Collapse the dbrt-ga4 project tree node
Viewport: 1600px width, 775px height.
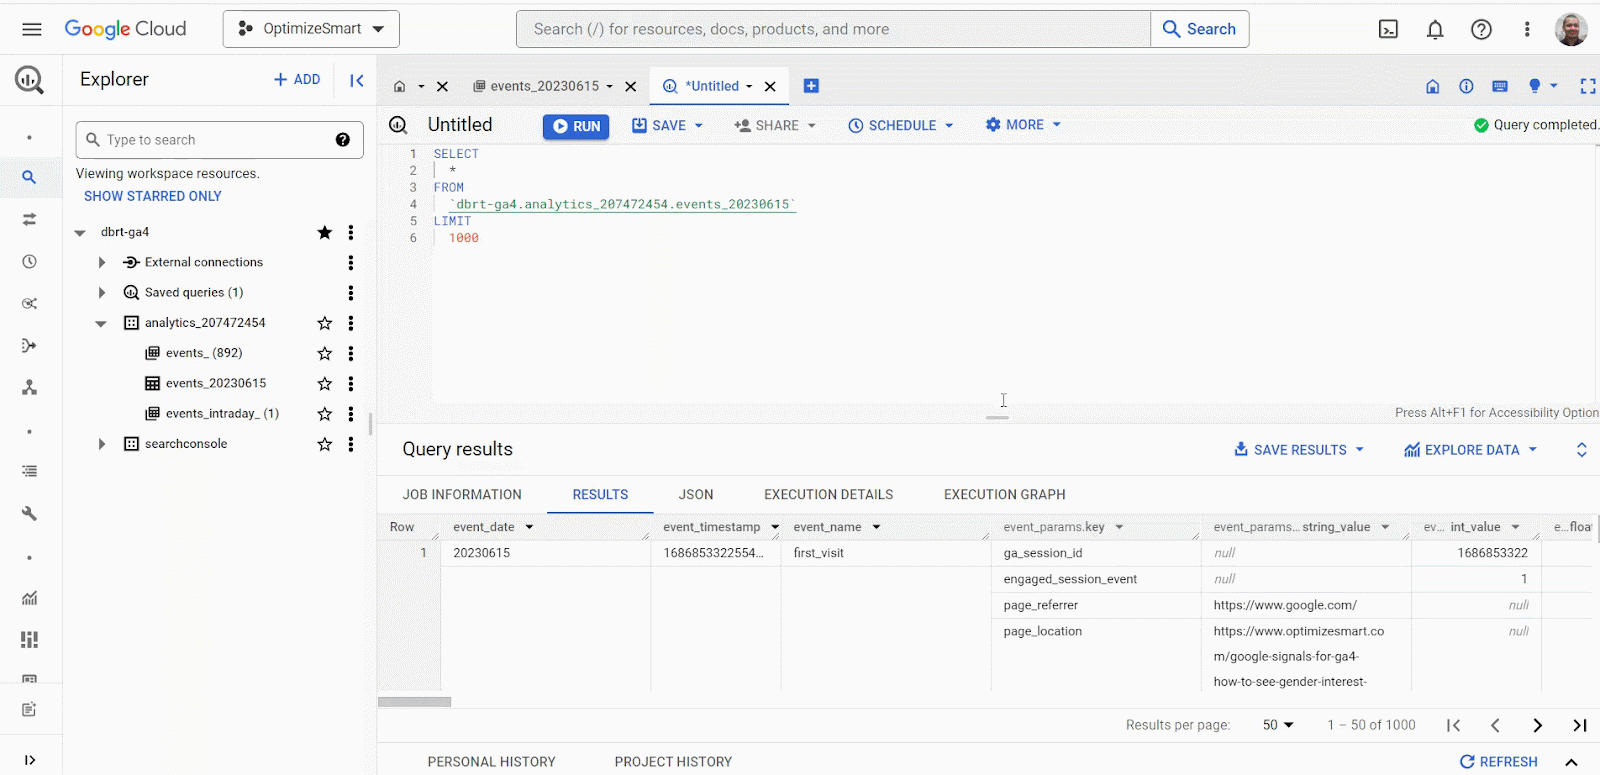point(80,232)
